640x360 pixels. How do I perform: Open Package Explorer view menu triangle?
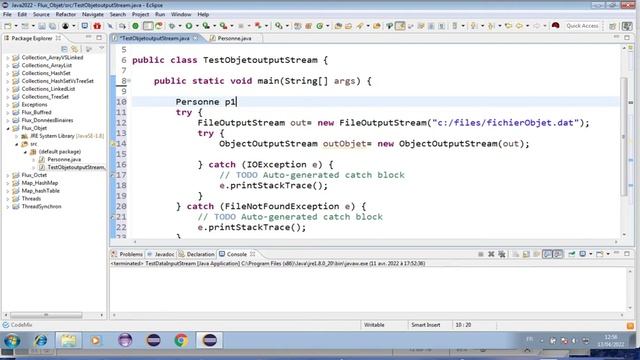coord(102,49)
